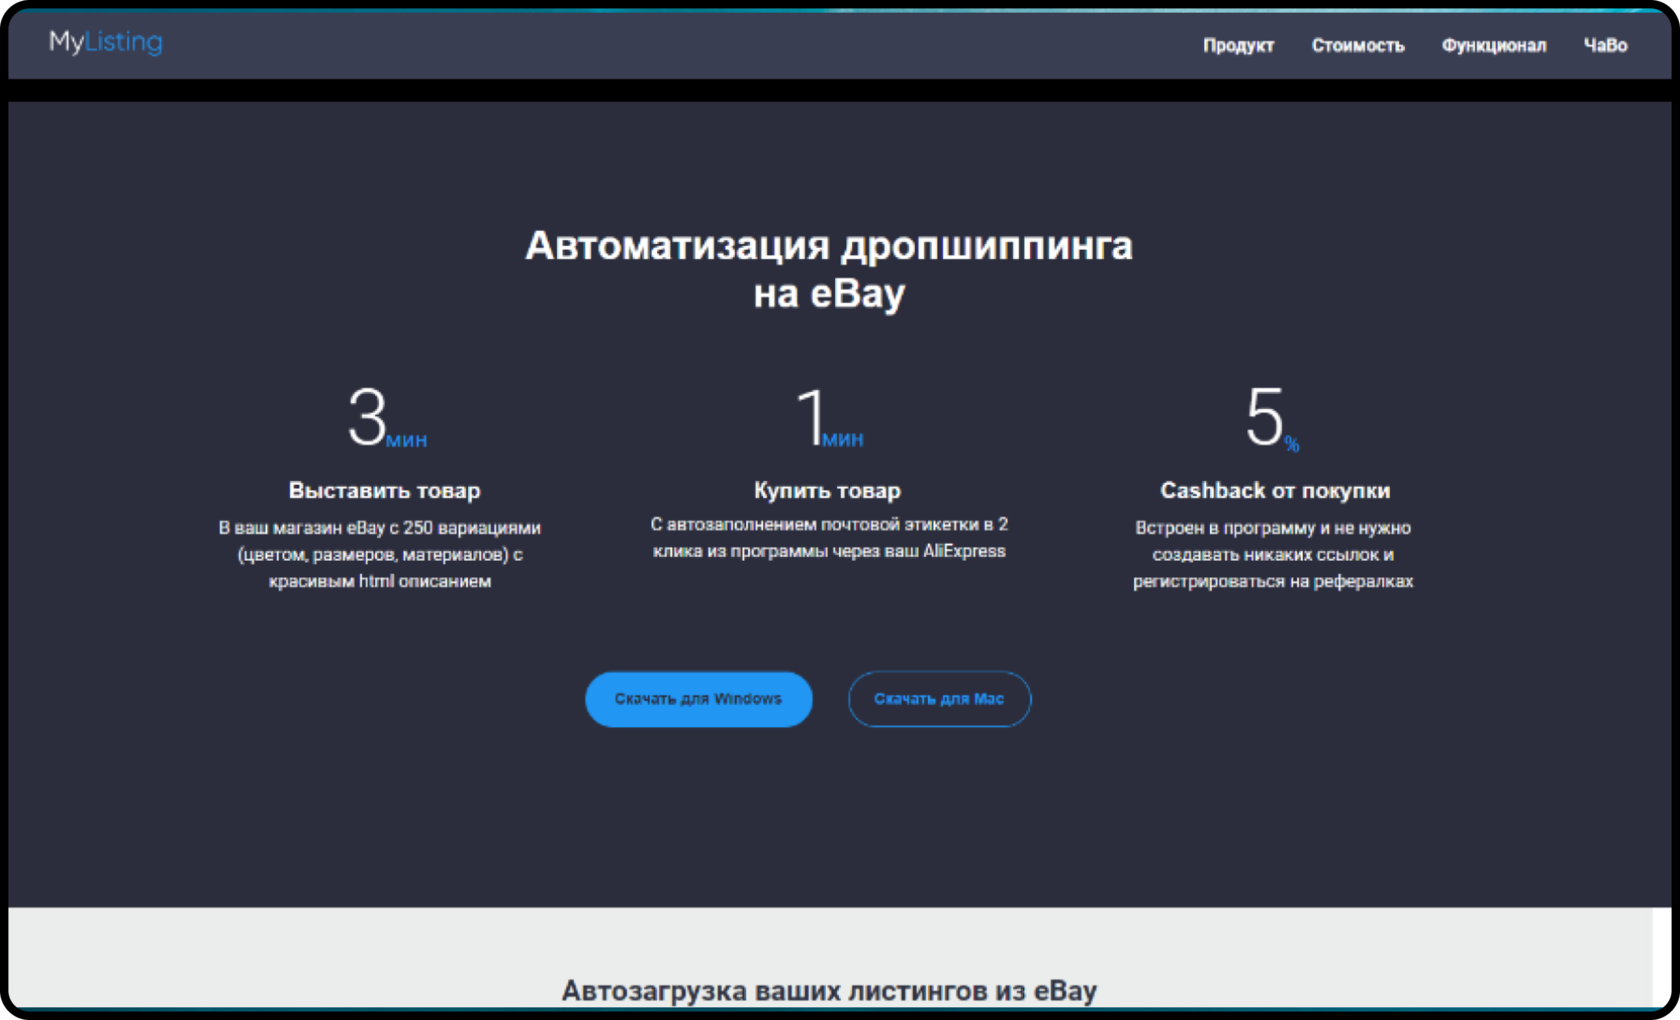This screenshot has width=1680, height=1020.
Task: Click the Автозагрузка ваших листингов из eBay heading
Action: [829, 990]
